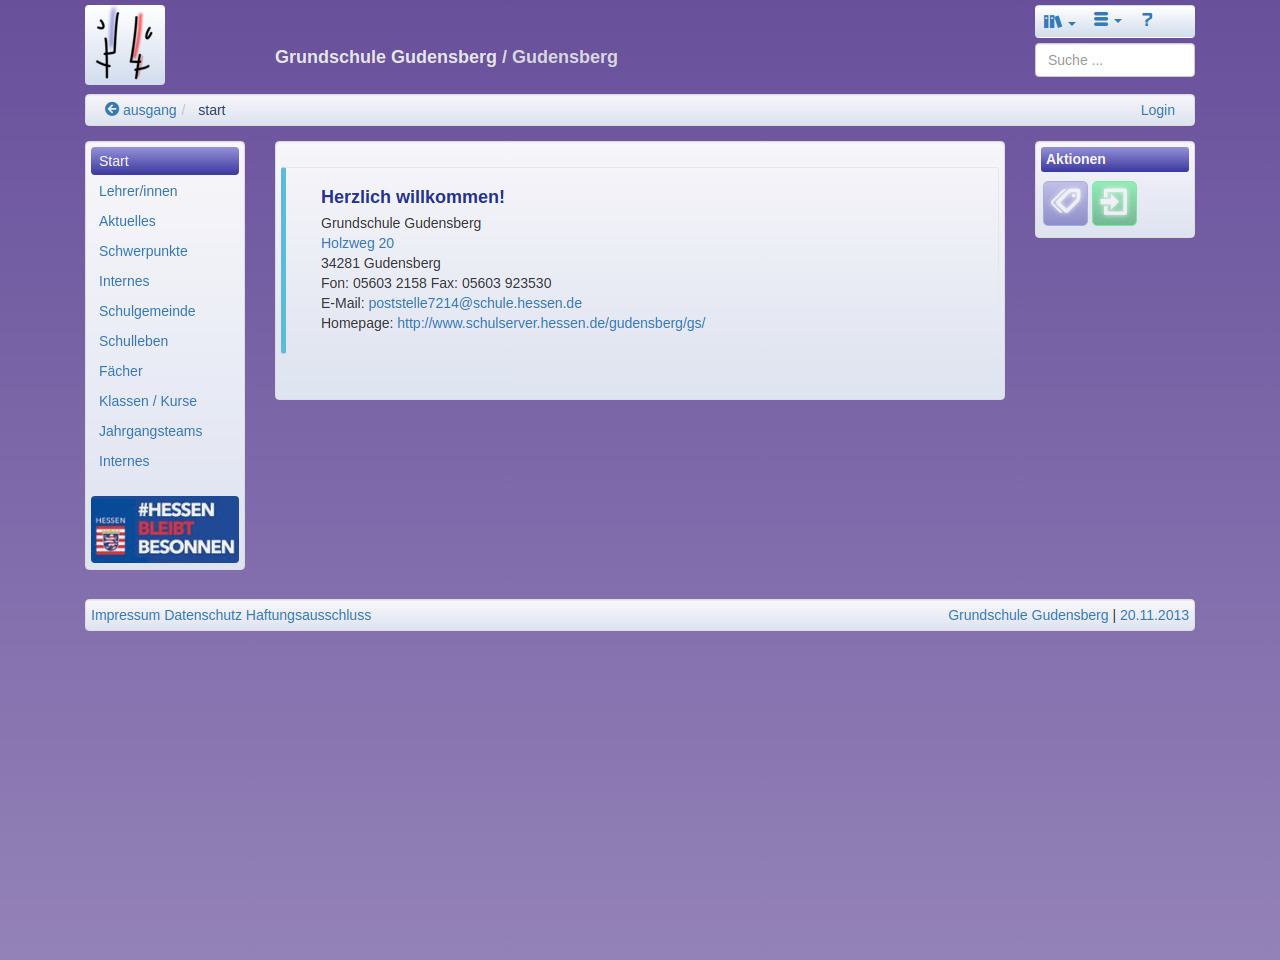Open the Schwerpunkte section

pos(143,251)
